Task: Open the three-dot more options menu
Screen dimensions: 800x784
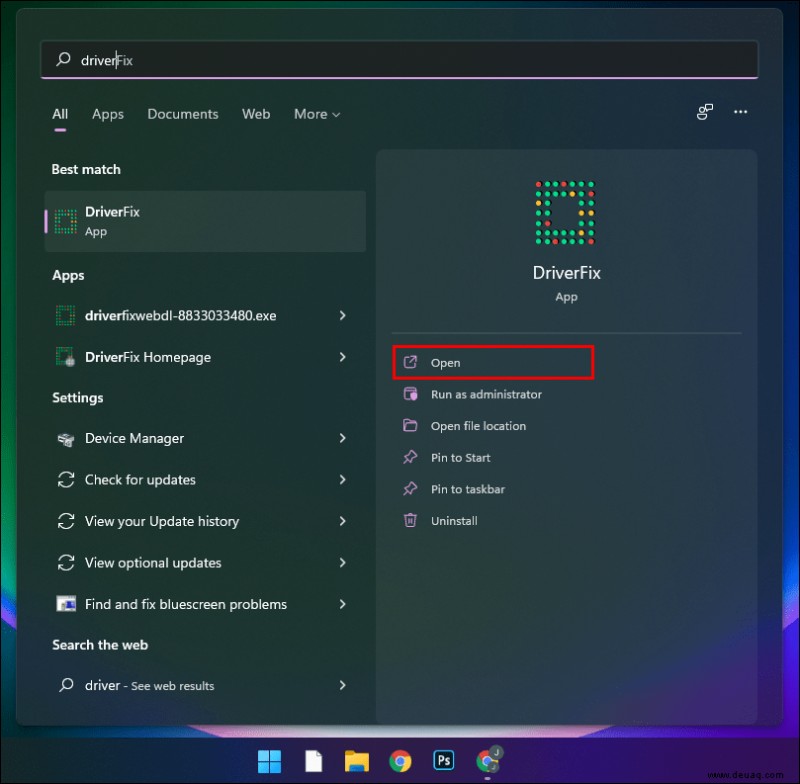Action: pos(740,112)
